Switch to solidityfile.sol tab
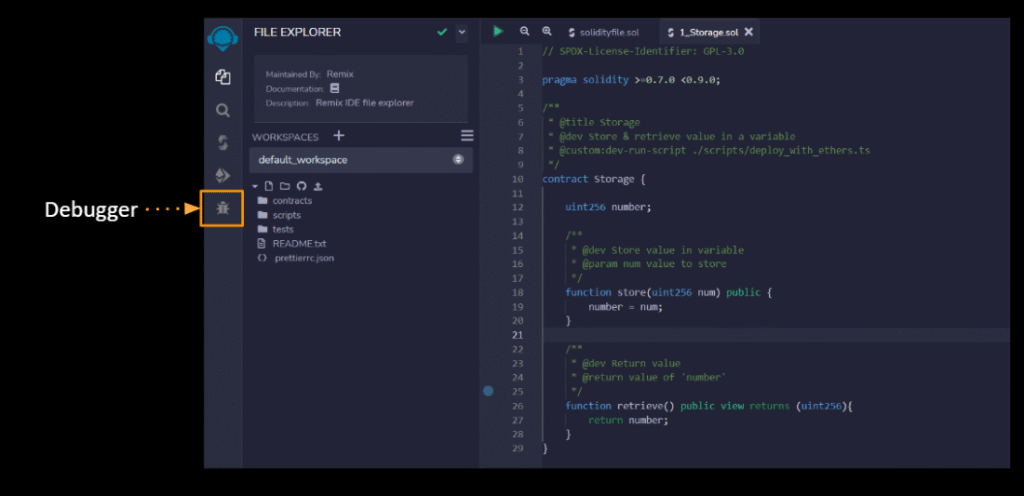 pos(603,32)
